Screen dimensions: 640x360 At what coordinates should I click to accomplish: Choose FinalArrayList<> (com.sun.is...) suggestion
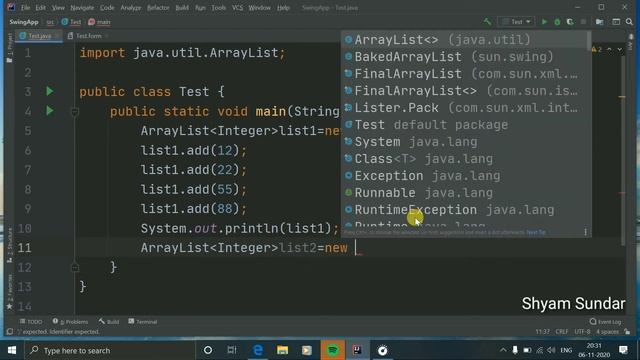tap(464, 91)
